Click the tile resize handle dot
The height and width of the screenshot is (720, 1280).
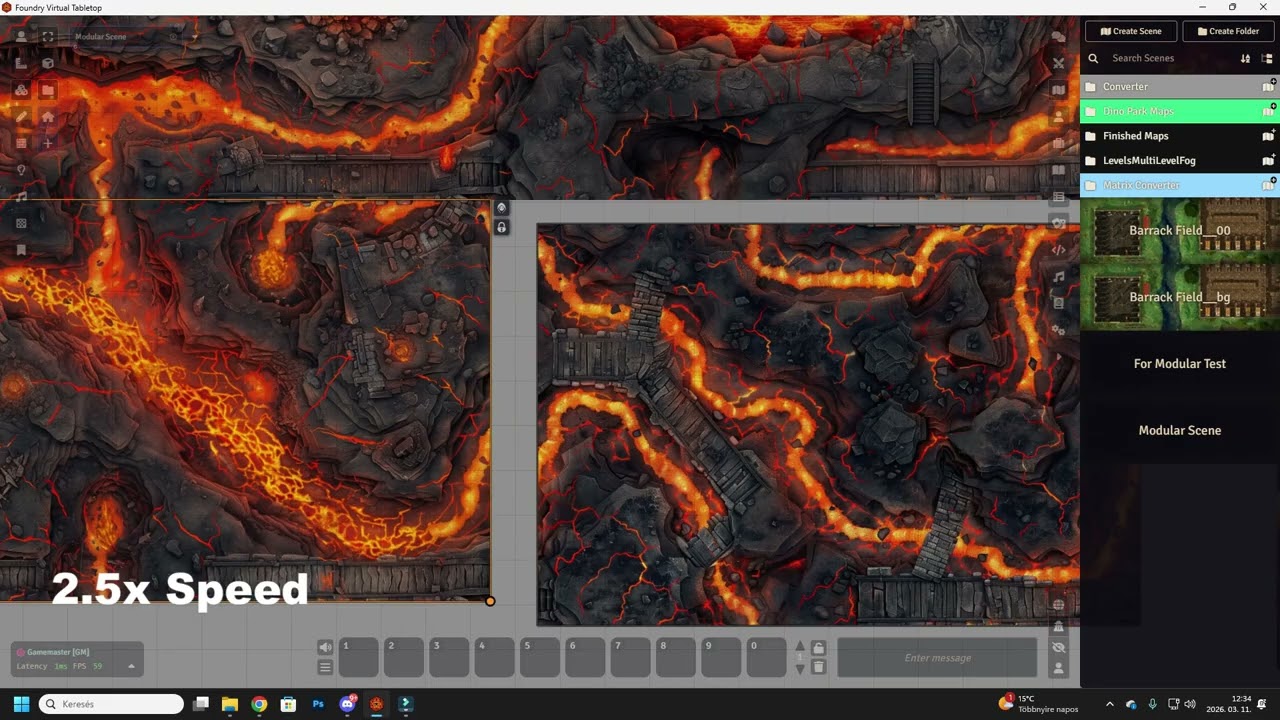point(490,601)
